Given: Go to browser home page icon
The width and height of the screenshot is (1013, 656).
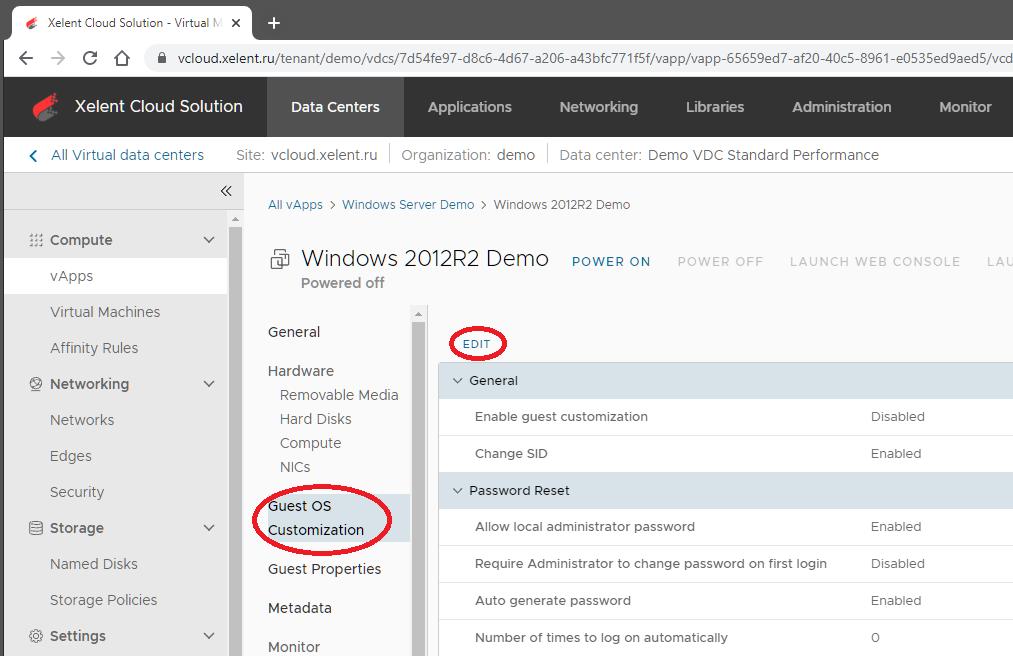Looking at the screenshot, I should coord(121,58).
